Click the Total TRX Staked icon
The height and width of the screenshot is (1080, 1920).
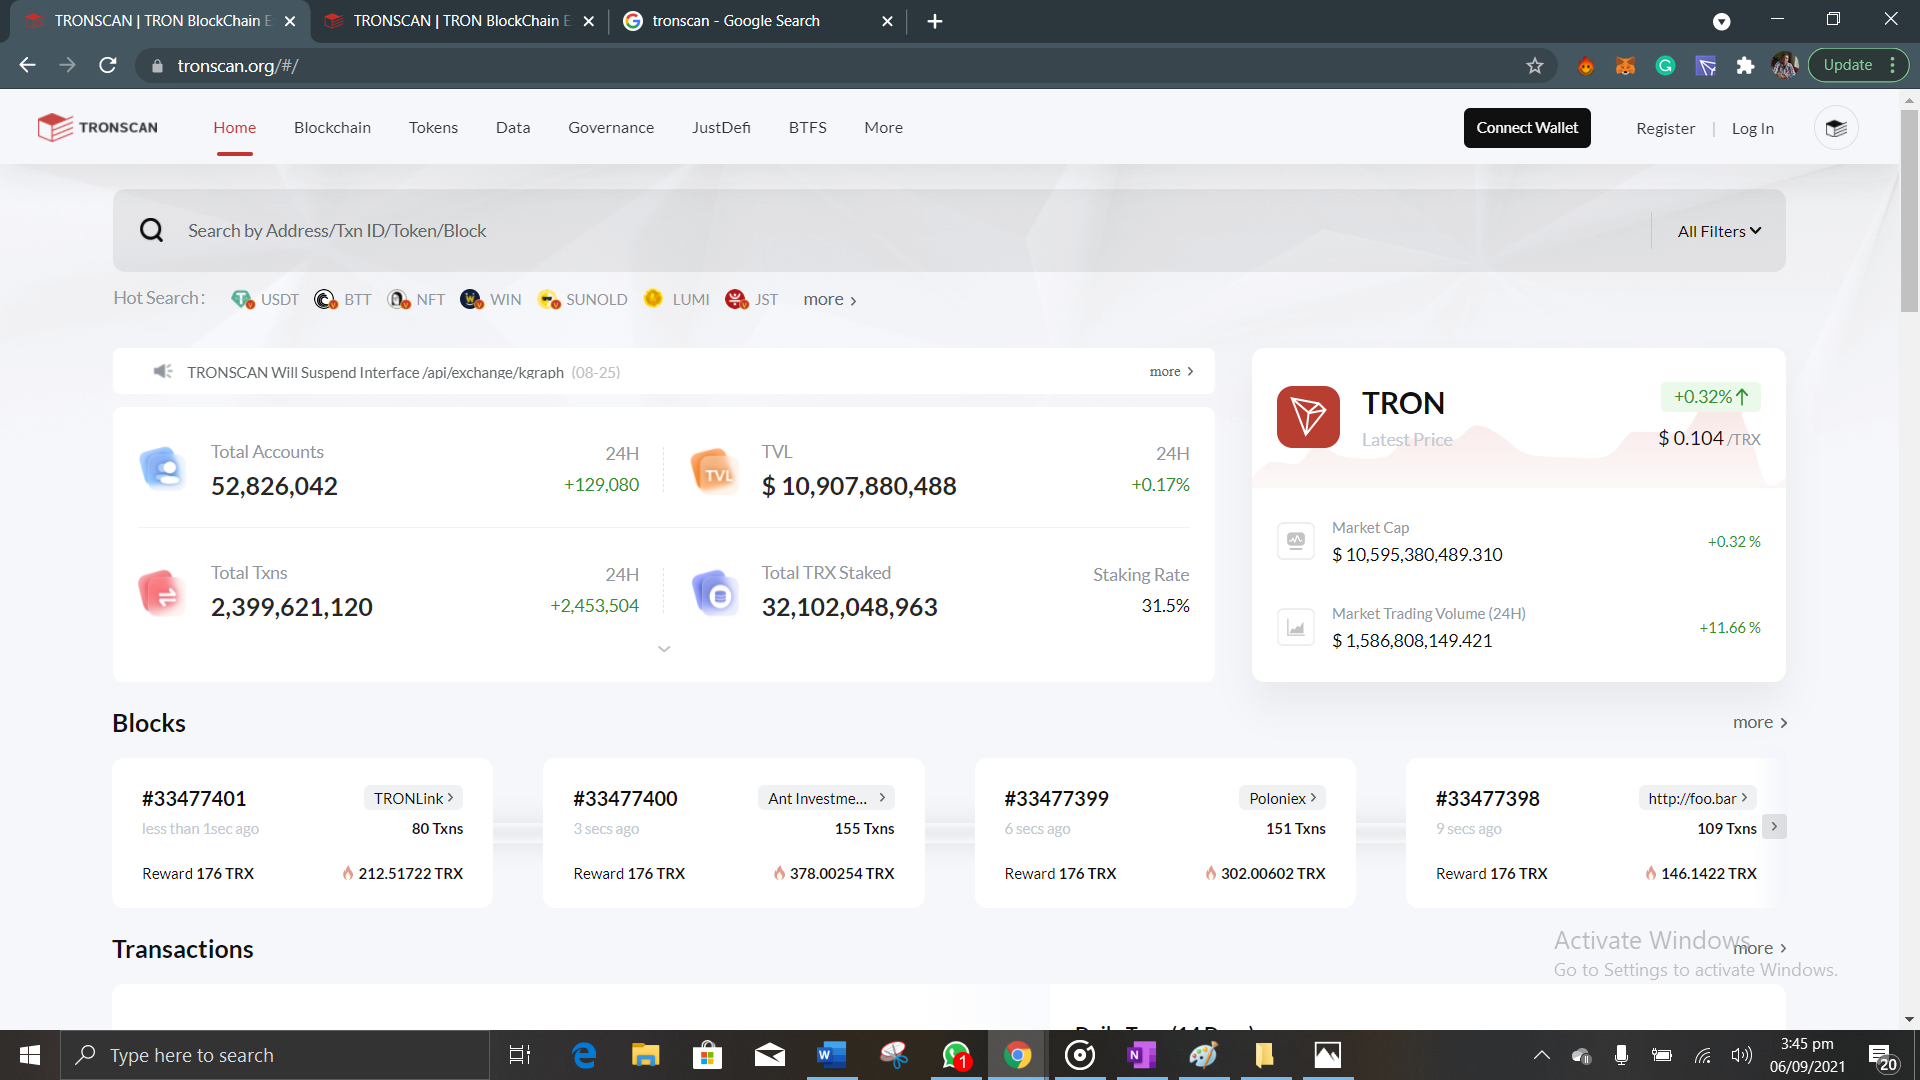click(715, 592)
